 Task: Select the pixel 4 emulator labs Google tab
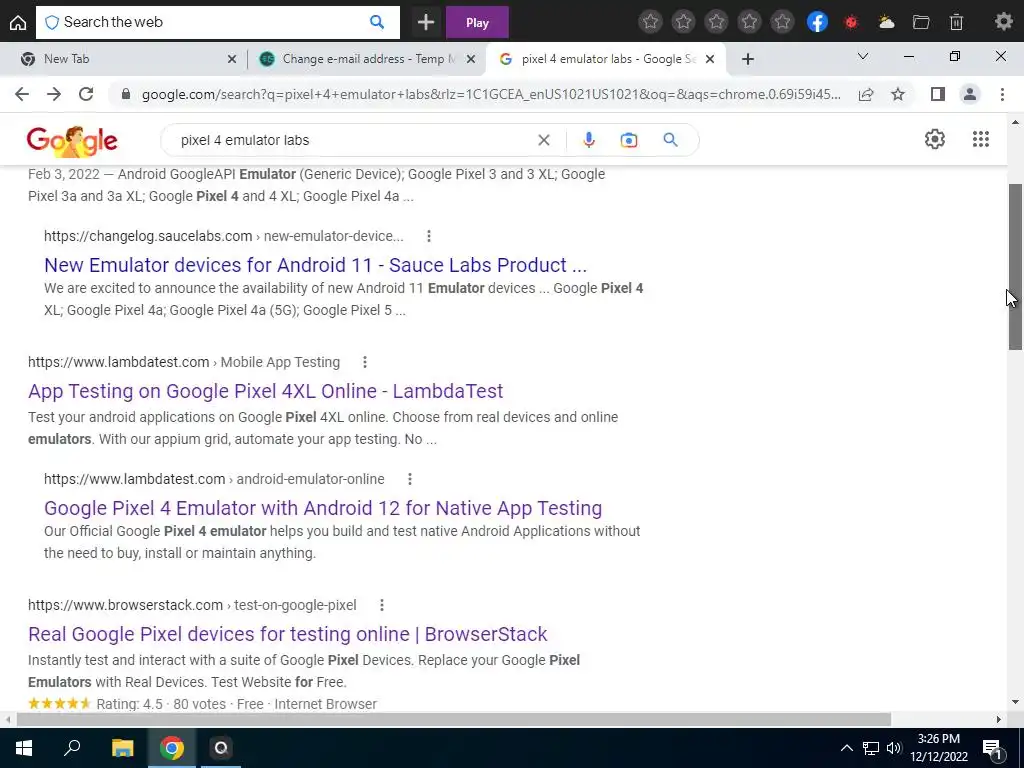pos(604,59)
